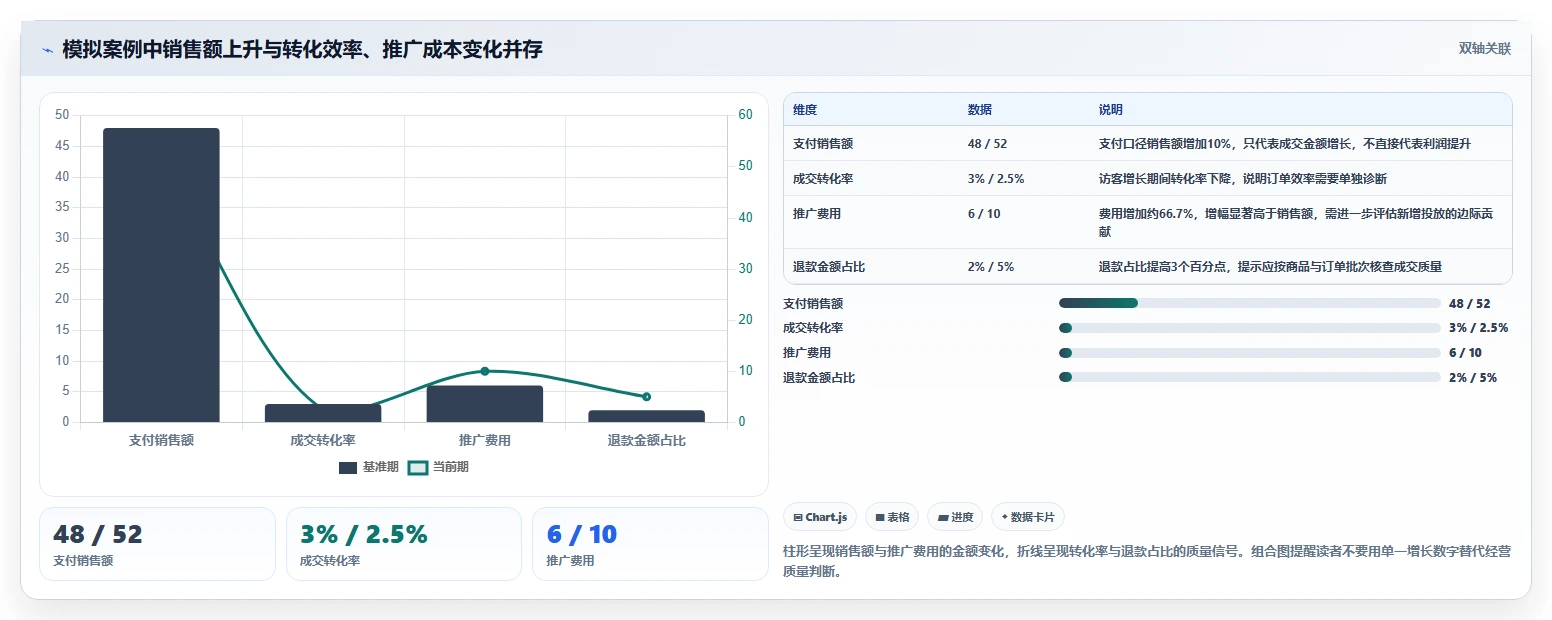Click the 推广费用 progress bar

point(1249,353)
